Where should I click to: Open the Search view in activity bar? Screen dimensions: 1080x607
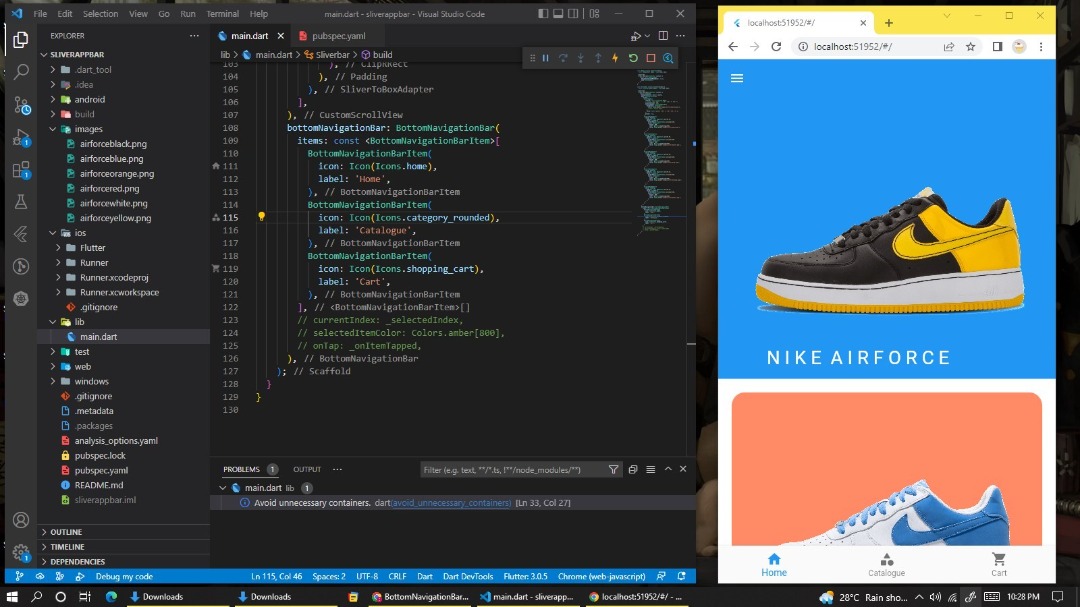point(21,72)
